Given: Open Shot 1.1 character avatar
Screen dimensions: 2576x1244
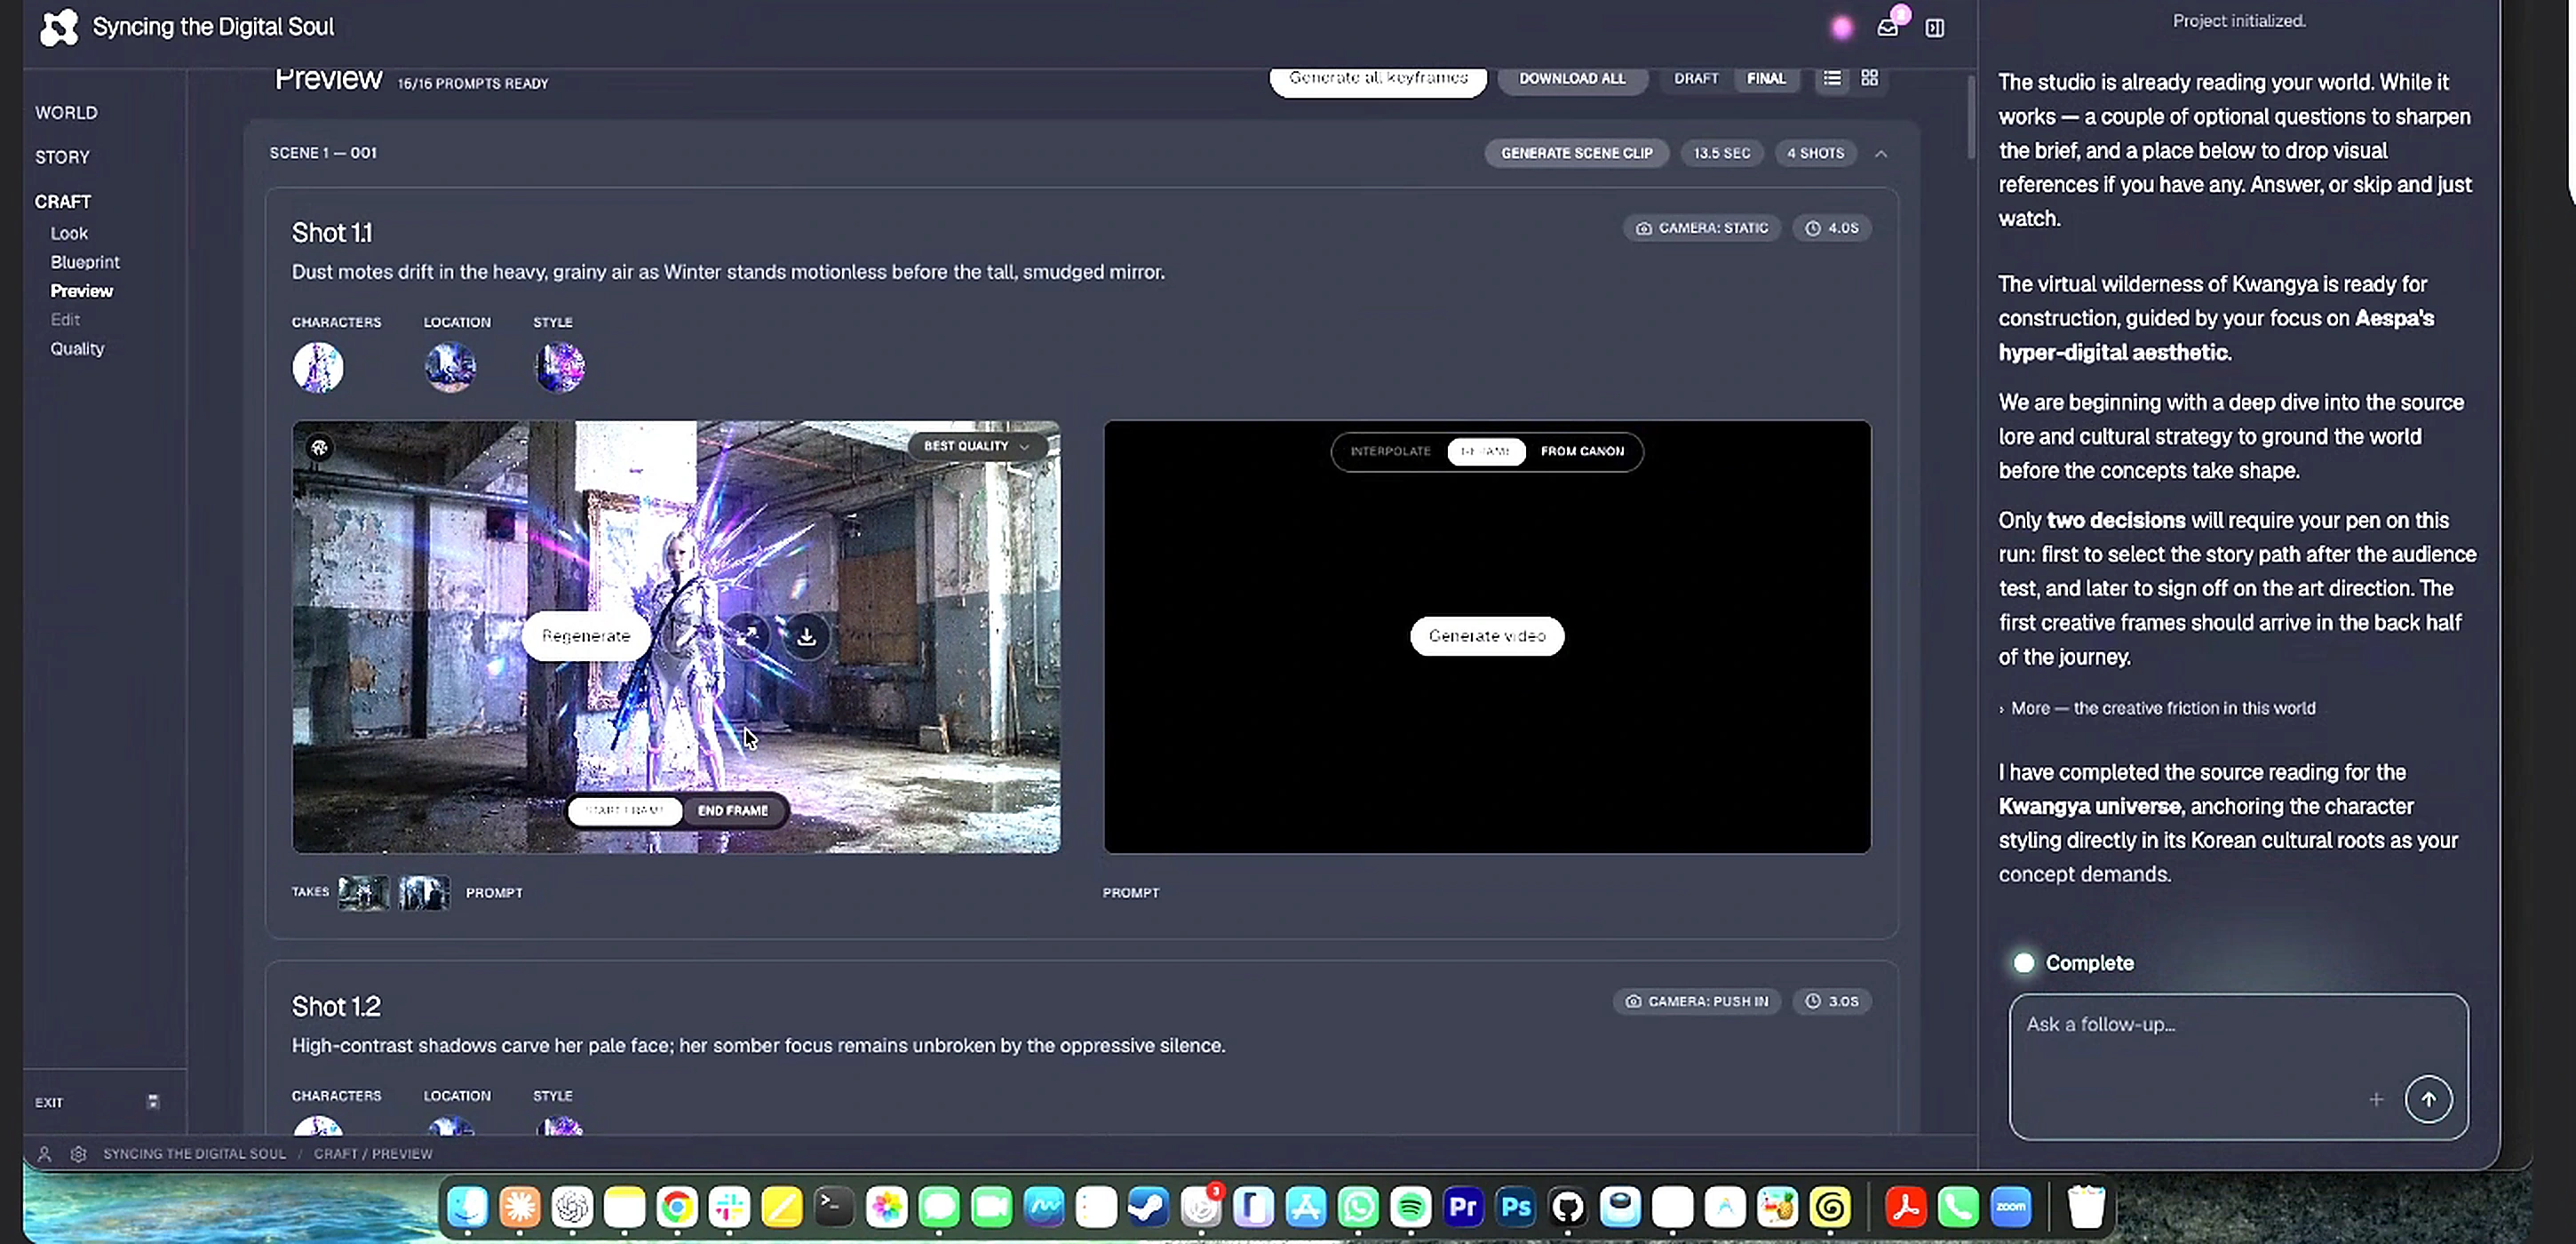Looking at the screenshot, I should click(x=318, y=367).
